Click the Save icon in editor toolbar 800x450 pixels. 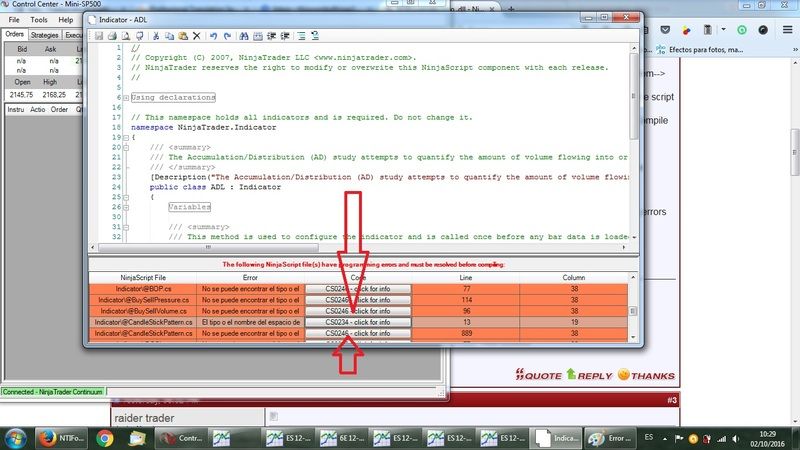tap(98, 36)
